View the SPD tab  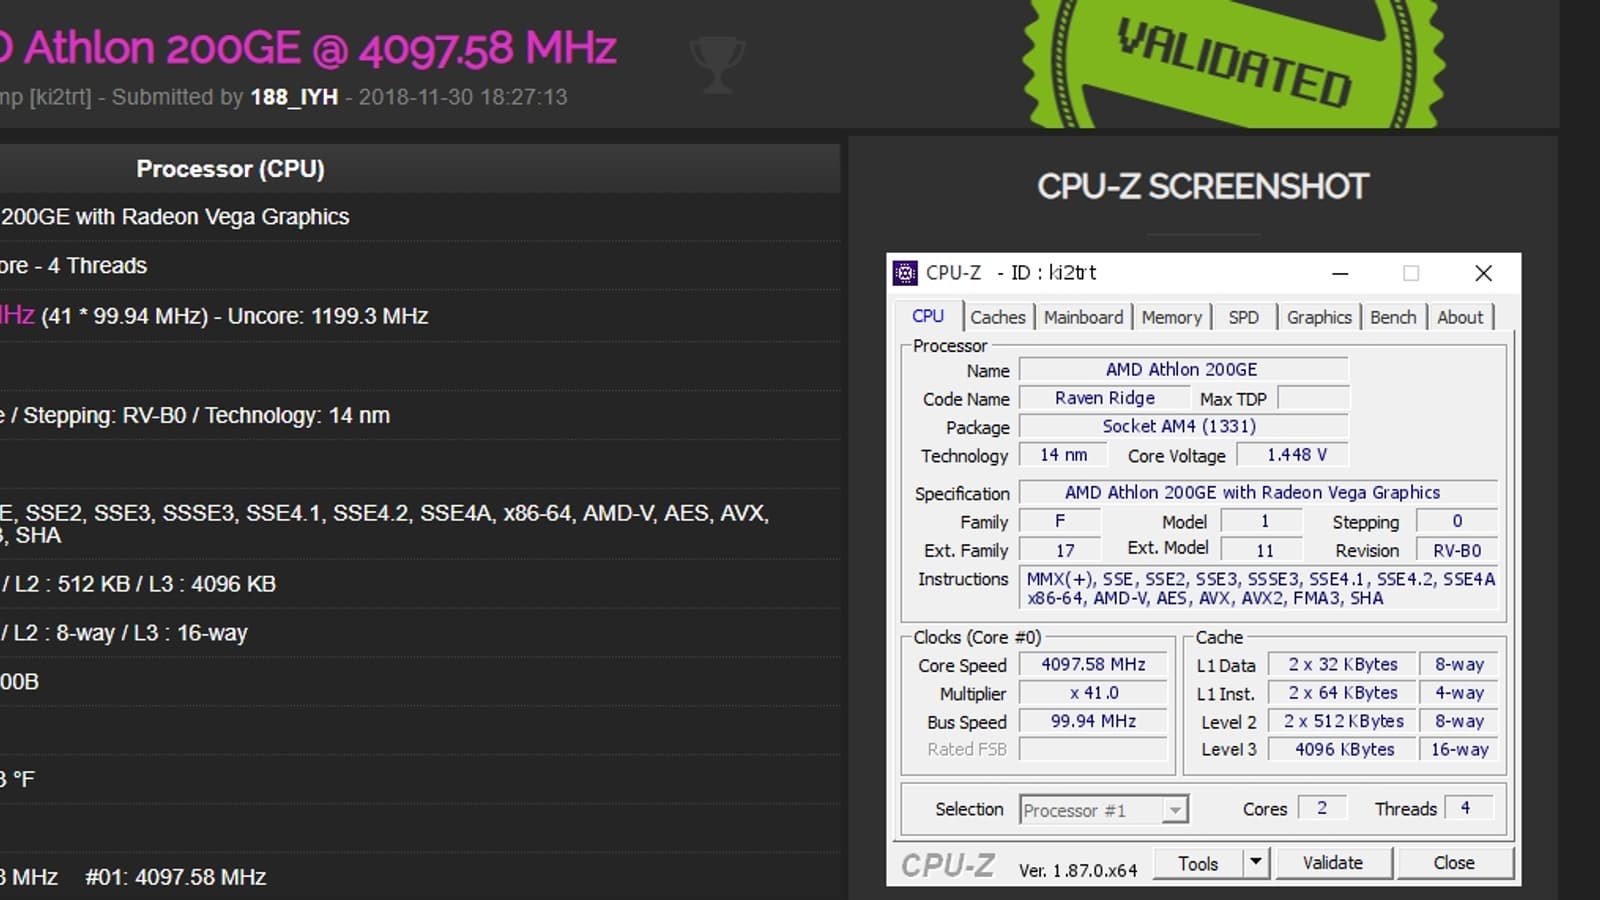point(1243,316)
